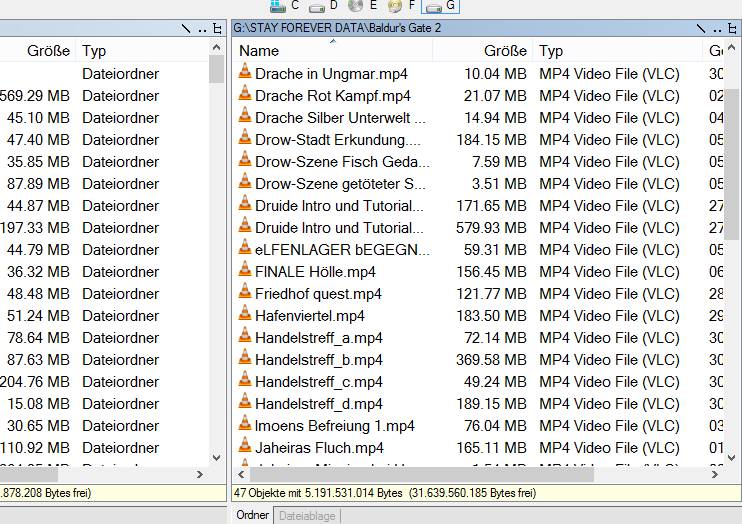Click VLC icon of Hafenviertel.mp4
This screenshot has height=524, width=742.
coord(245,313)
